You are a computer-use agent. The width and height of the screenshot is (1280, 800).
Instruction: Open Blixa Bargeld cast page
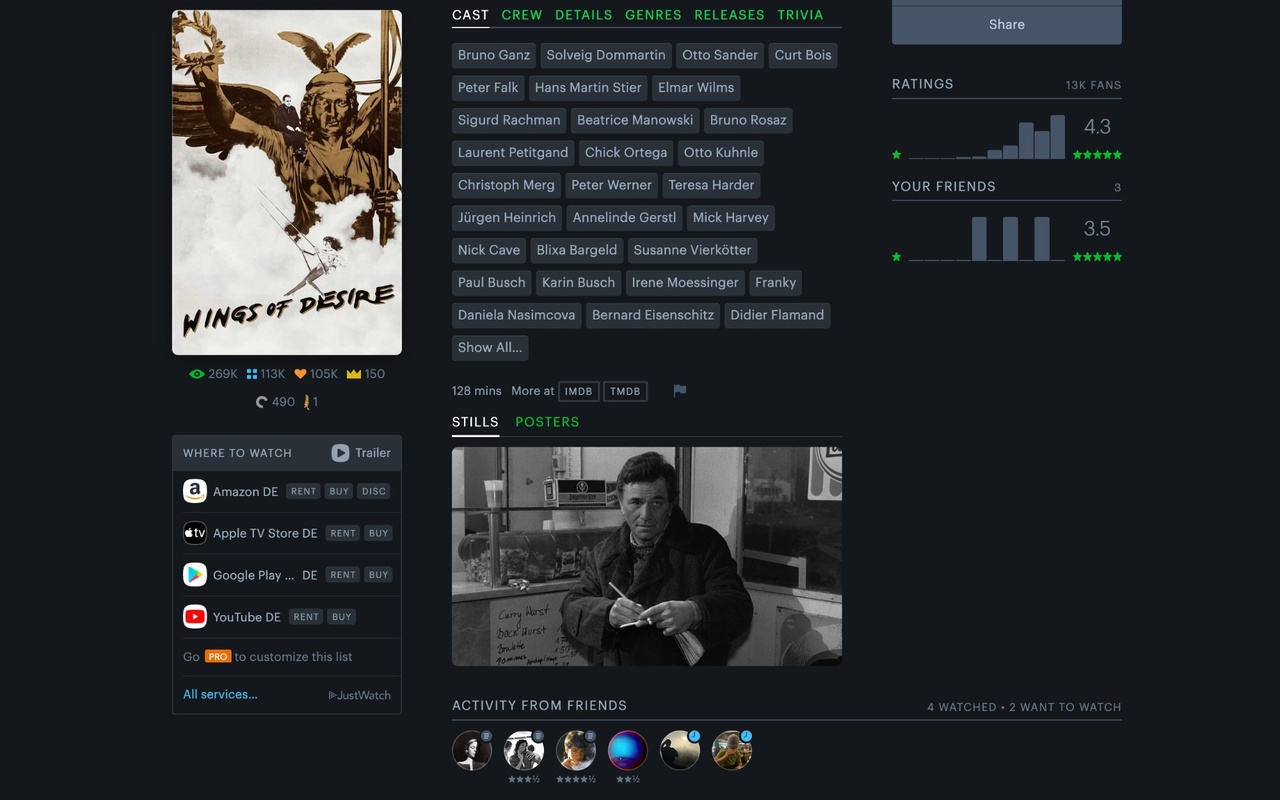tap(577, 250)
